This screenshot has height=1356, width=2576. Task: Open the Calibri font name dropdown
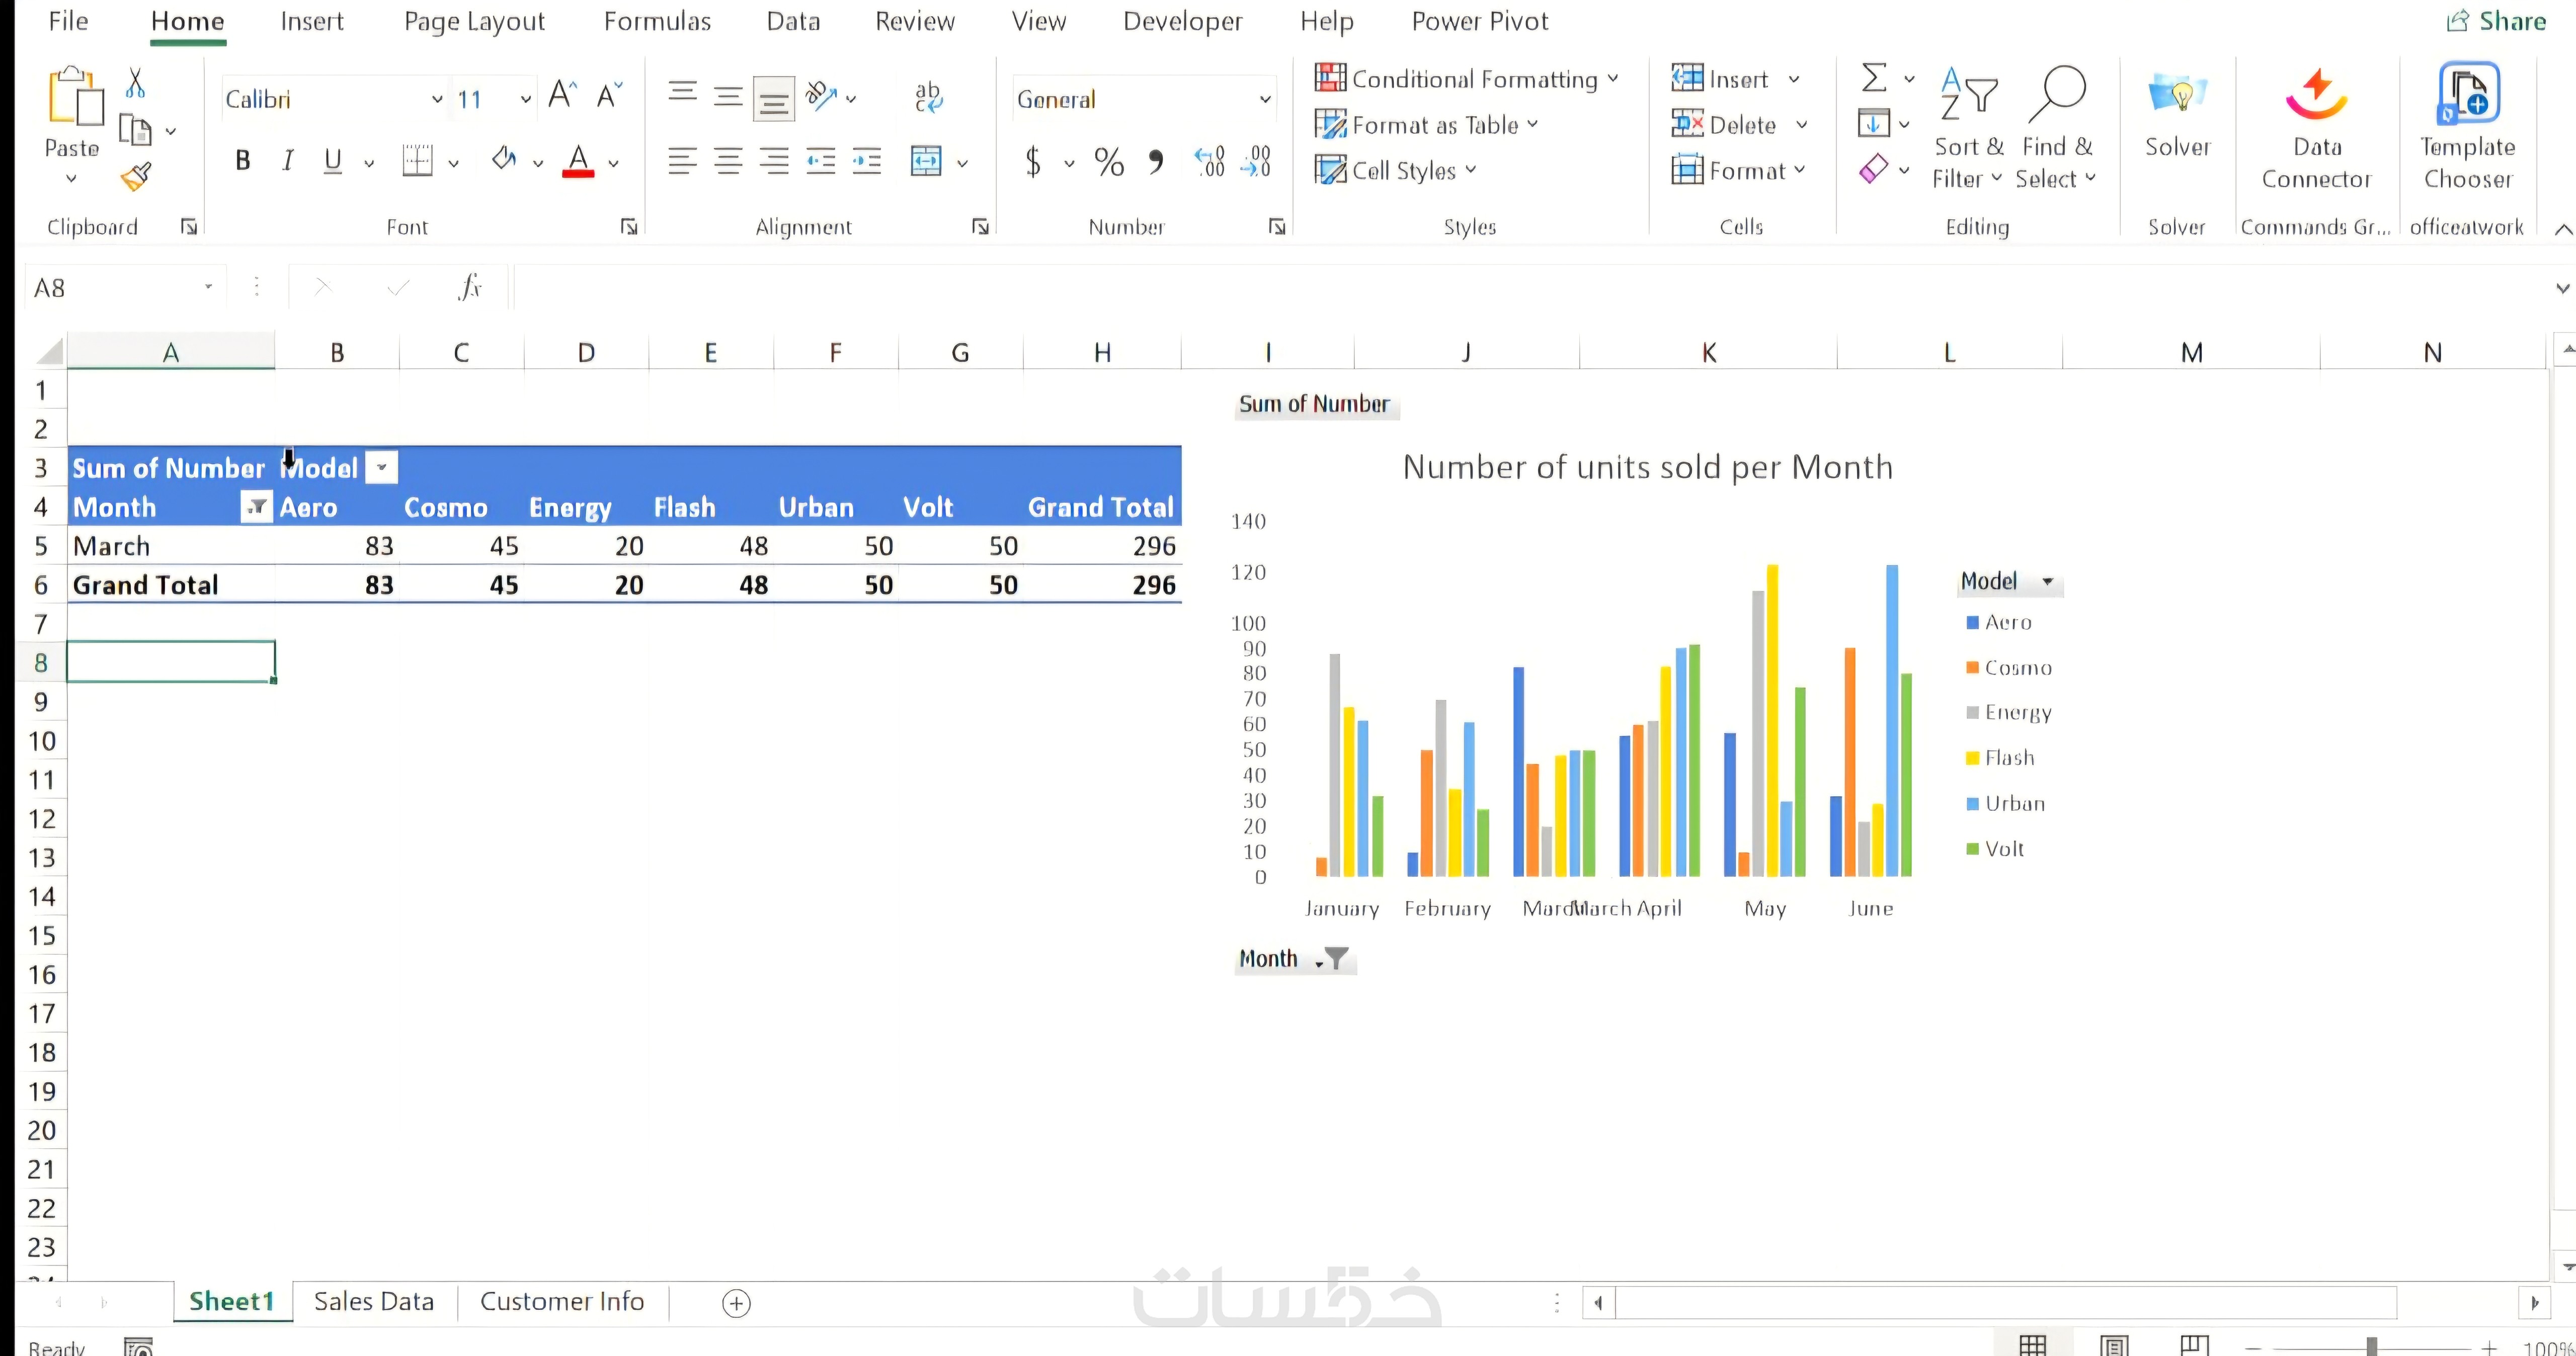click(x=437, y=99)
